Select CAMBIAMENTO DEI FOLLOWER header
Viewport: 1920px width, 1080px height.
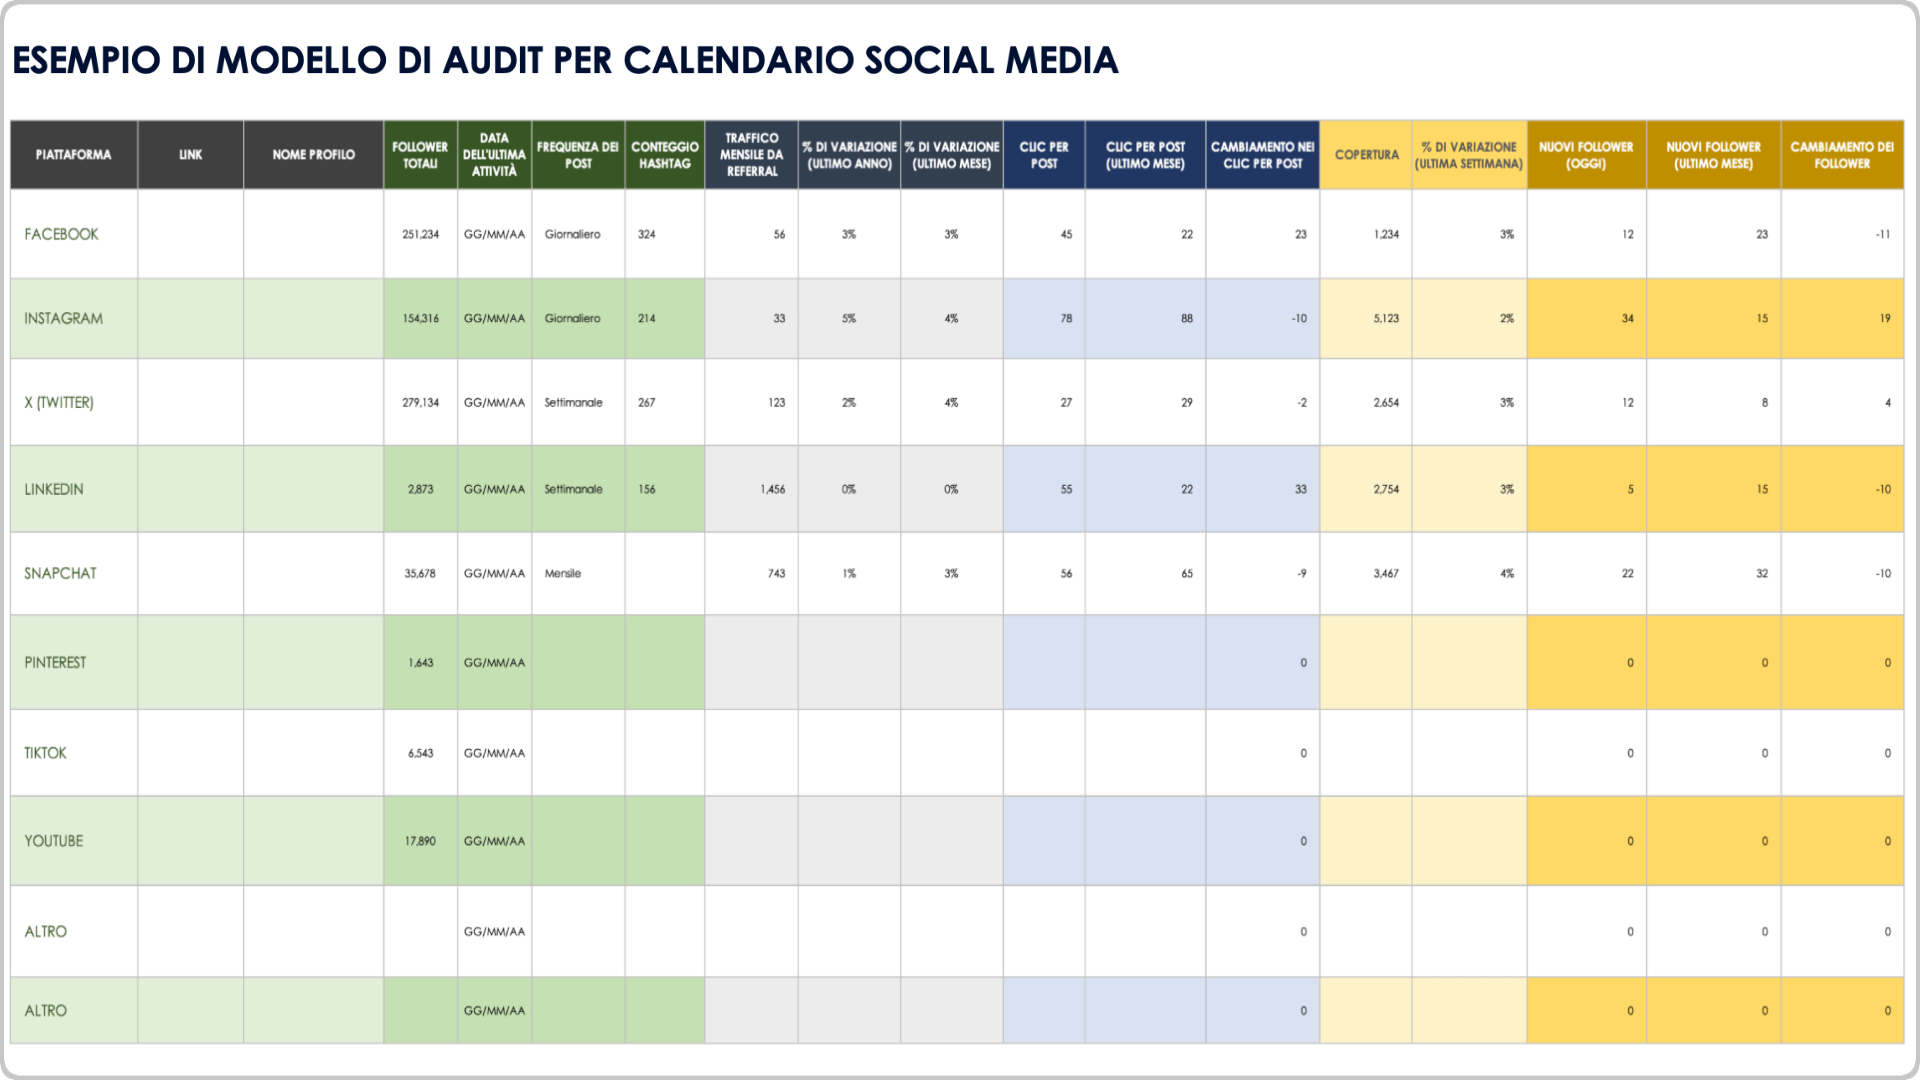tap(1842, 155)
